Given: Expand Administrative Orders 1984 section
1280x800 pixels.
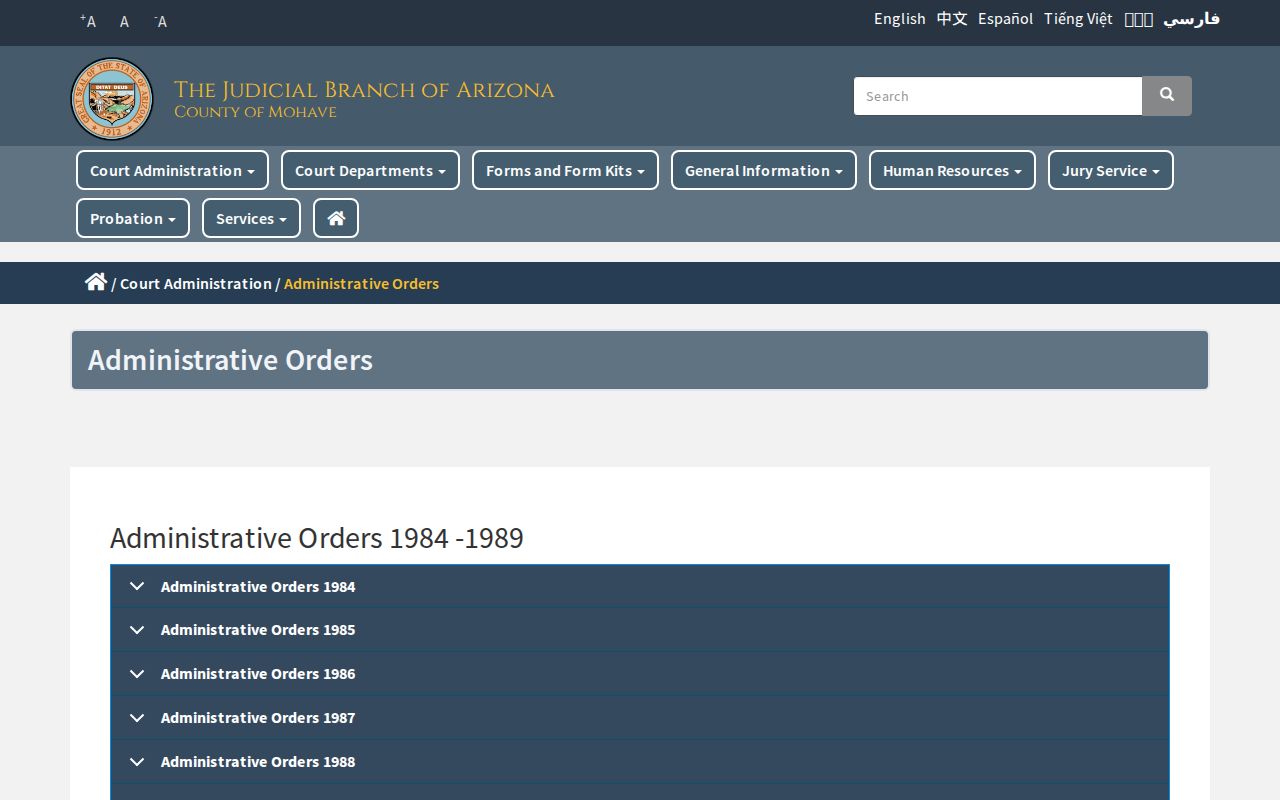Looking at the screenshot, I should pos(640,586).
